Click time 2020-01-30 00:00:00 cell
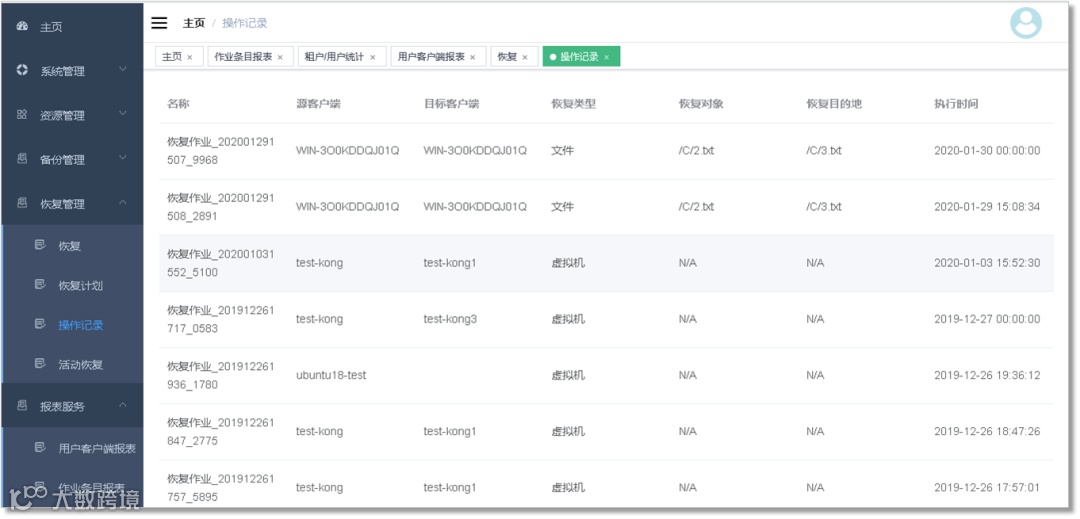 [x=987, y=150]
